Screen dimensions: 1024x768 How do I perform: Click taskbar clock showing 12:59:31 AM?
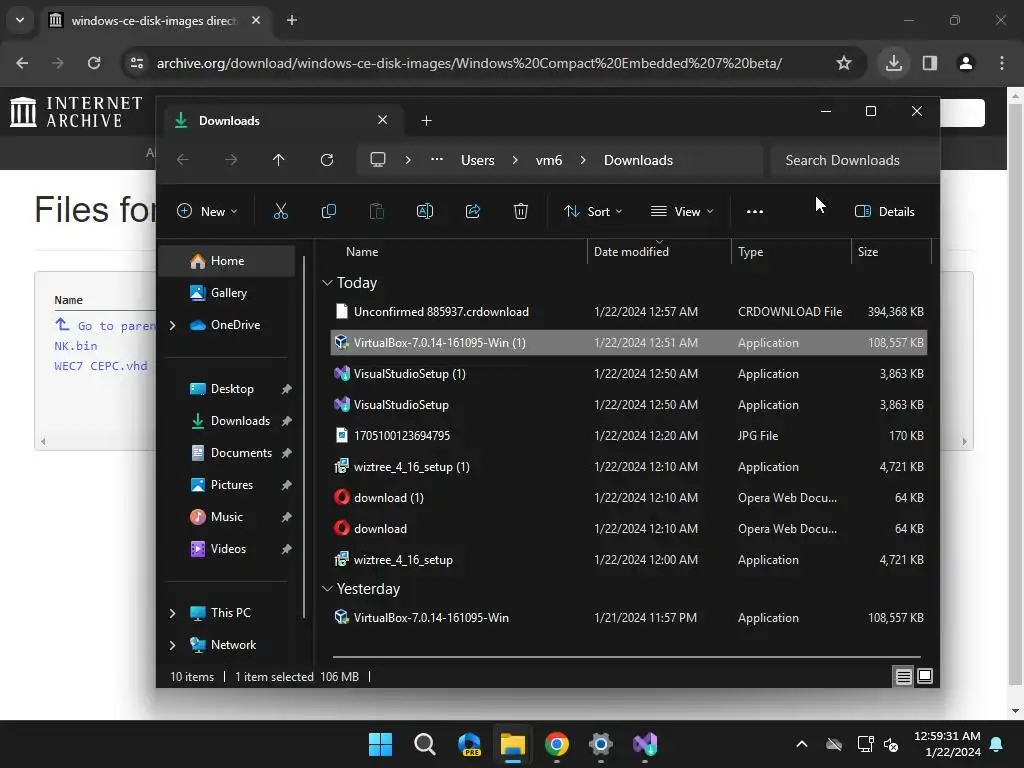tap(947, 744)
